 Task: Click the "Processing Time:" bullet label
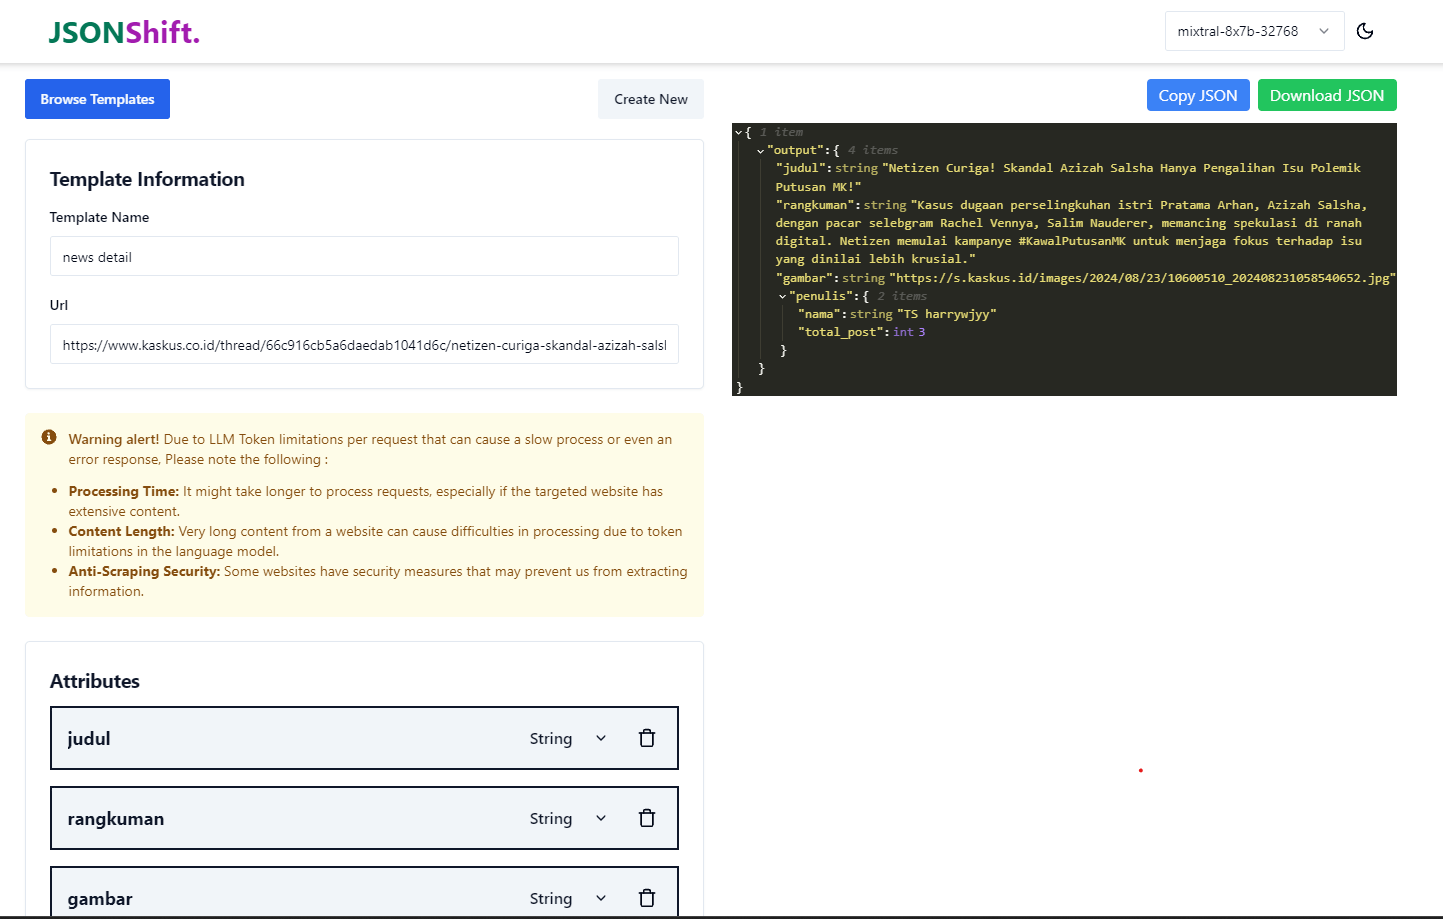pos(124,491)
